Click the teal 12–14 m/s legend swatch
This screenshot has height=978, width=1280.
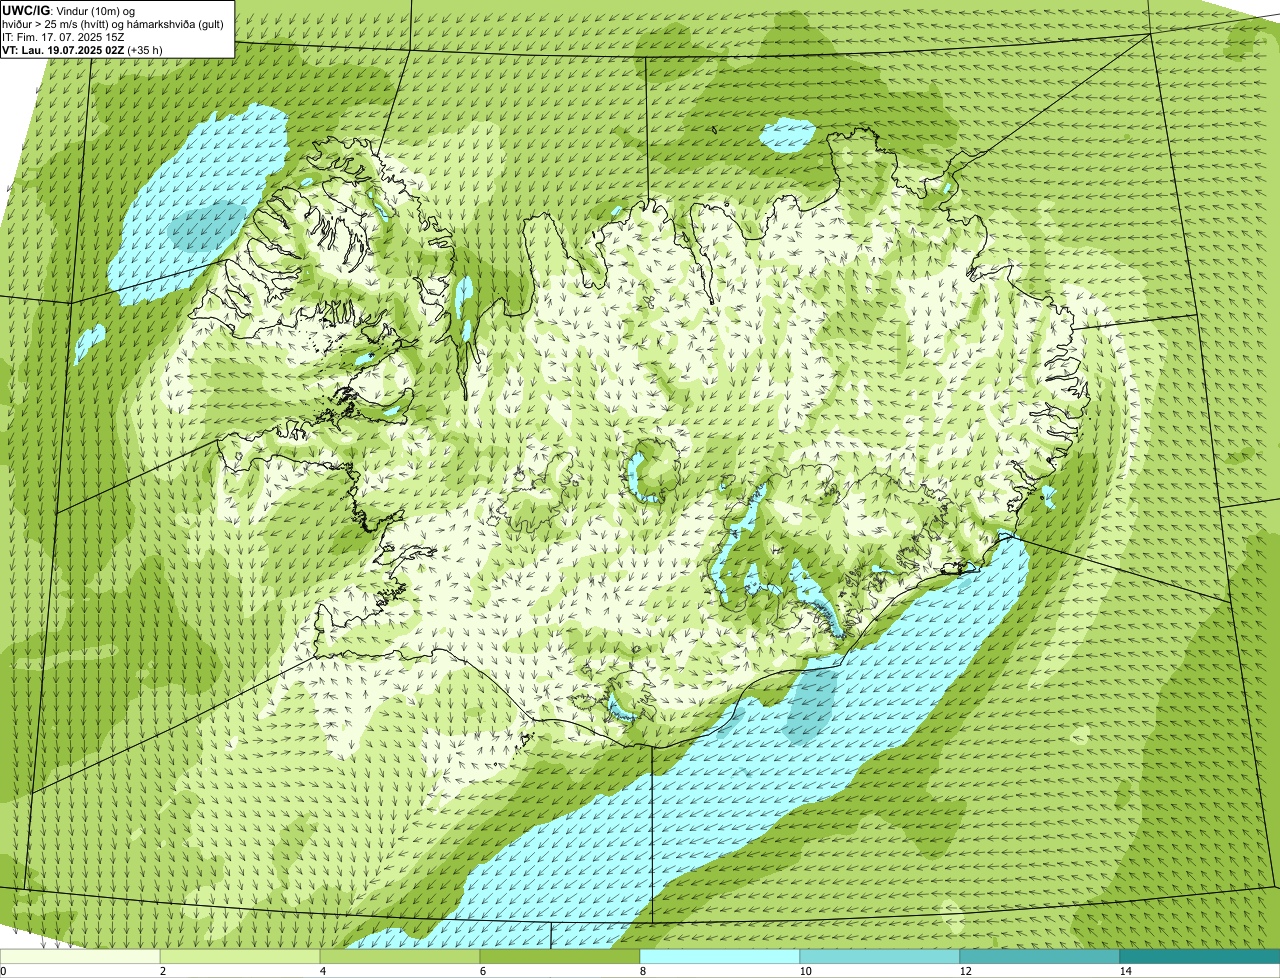click(x=1040, y=956)
